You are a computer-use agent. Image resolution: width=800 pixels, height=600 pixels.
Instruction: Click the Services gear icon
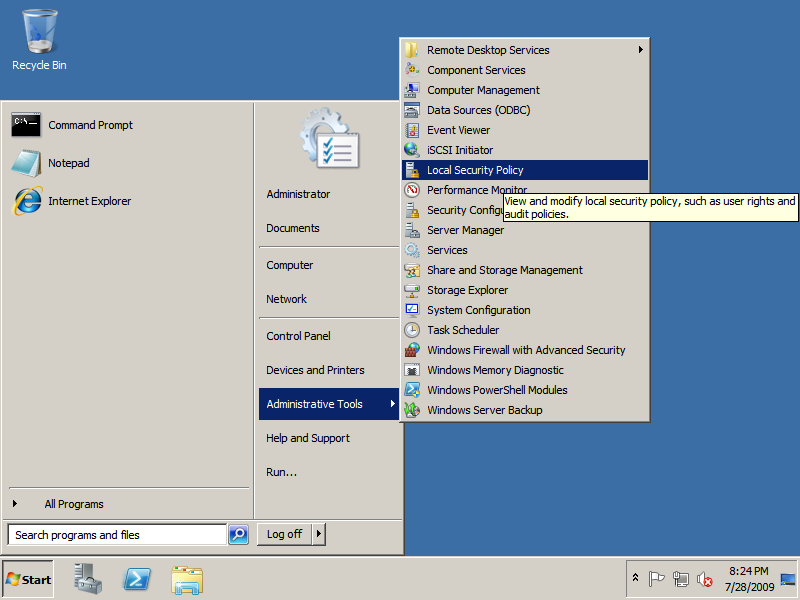pos(412,250)
